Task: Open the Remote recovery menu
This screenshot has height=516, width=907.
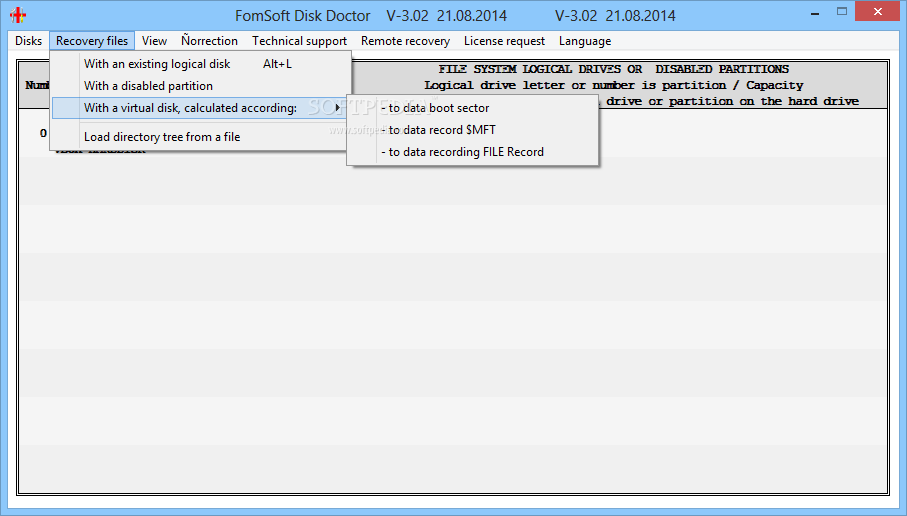Action: point(405,41)
